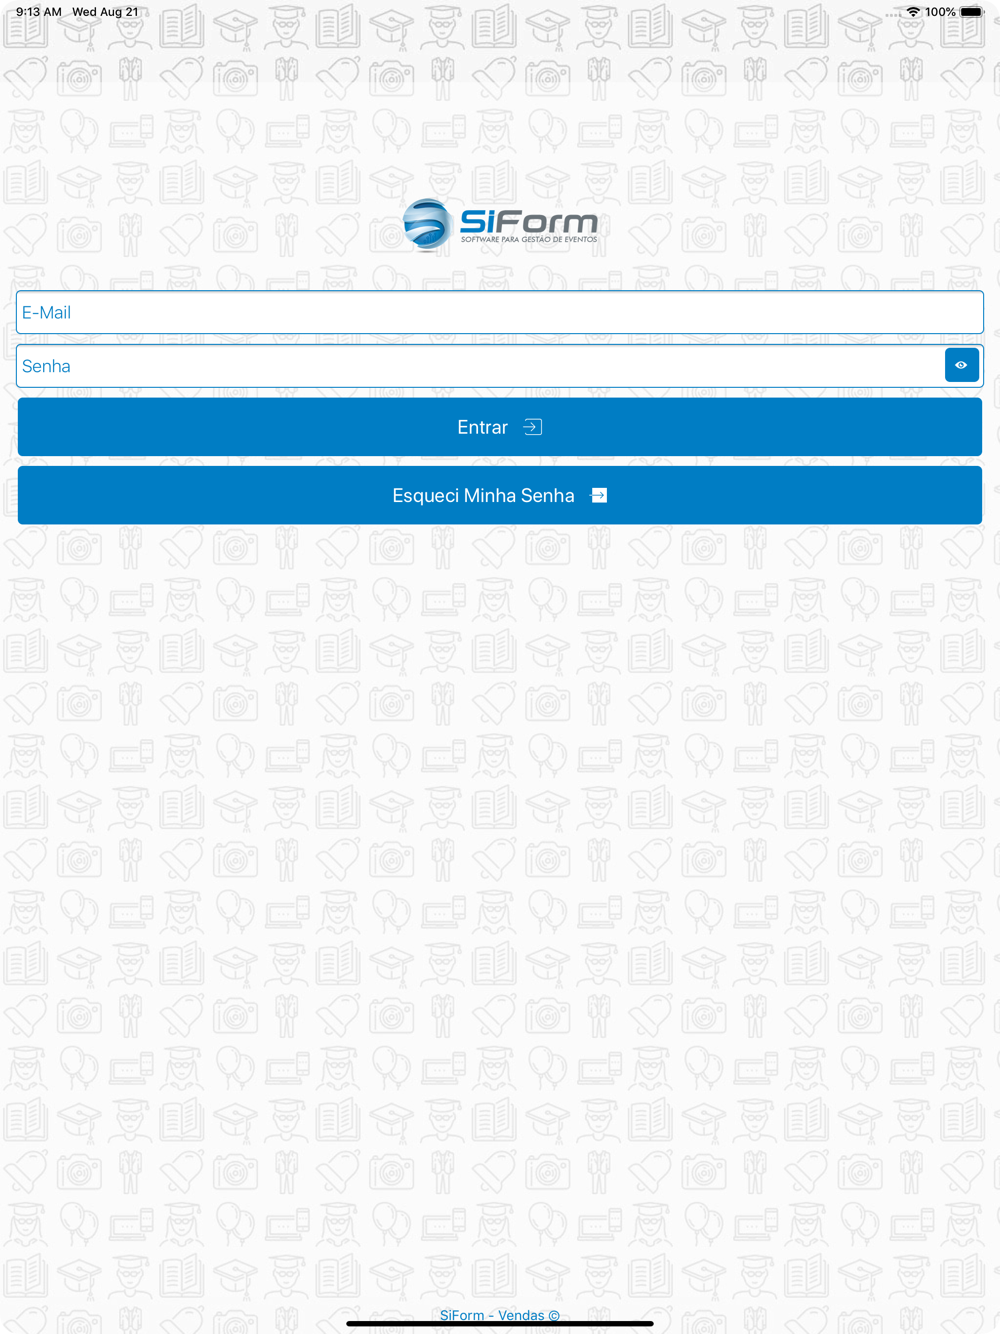Focus the Senha password field

pyautogui.click(x=480, y=366)
